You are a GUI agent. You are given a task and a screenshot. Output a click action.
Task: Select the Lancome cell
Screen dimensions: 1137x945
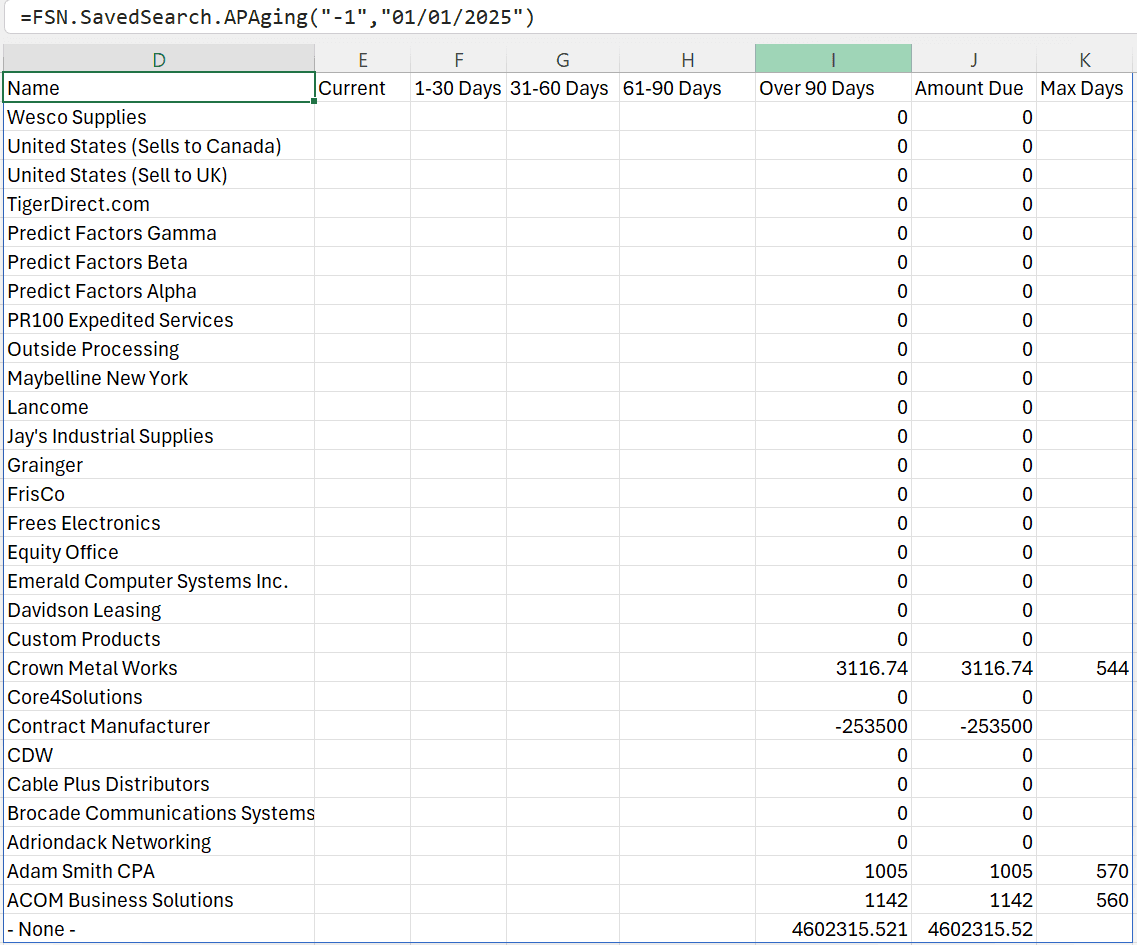[159, 407]
